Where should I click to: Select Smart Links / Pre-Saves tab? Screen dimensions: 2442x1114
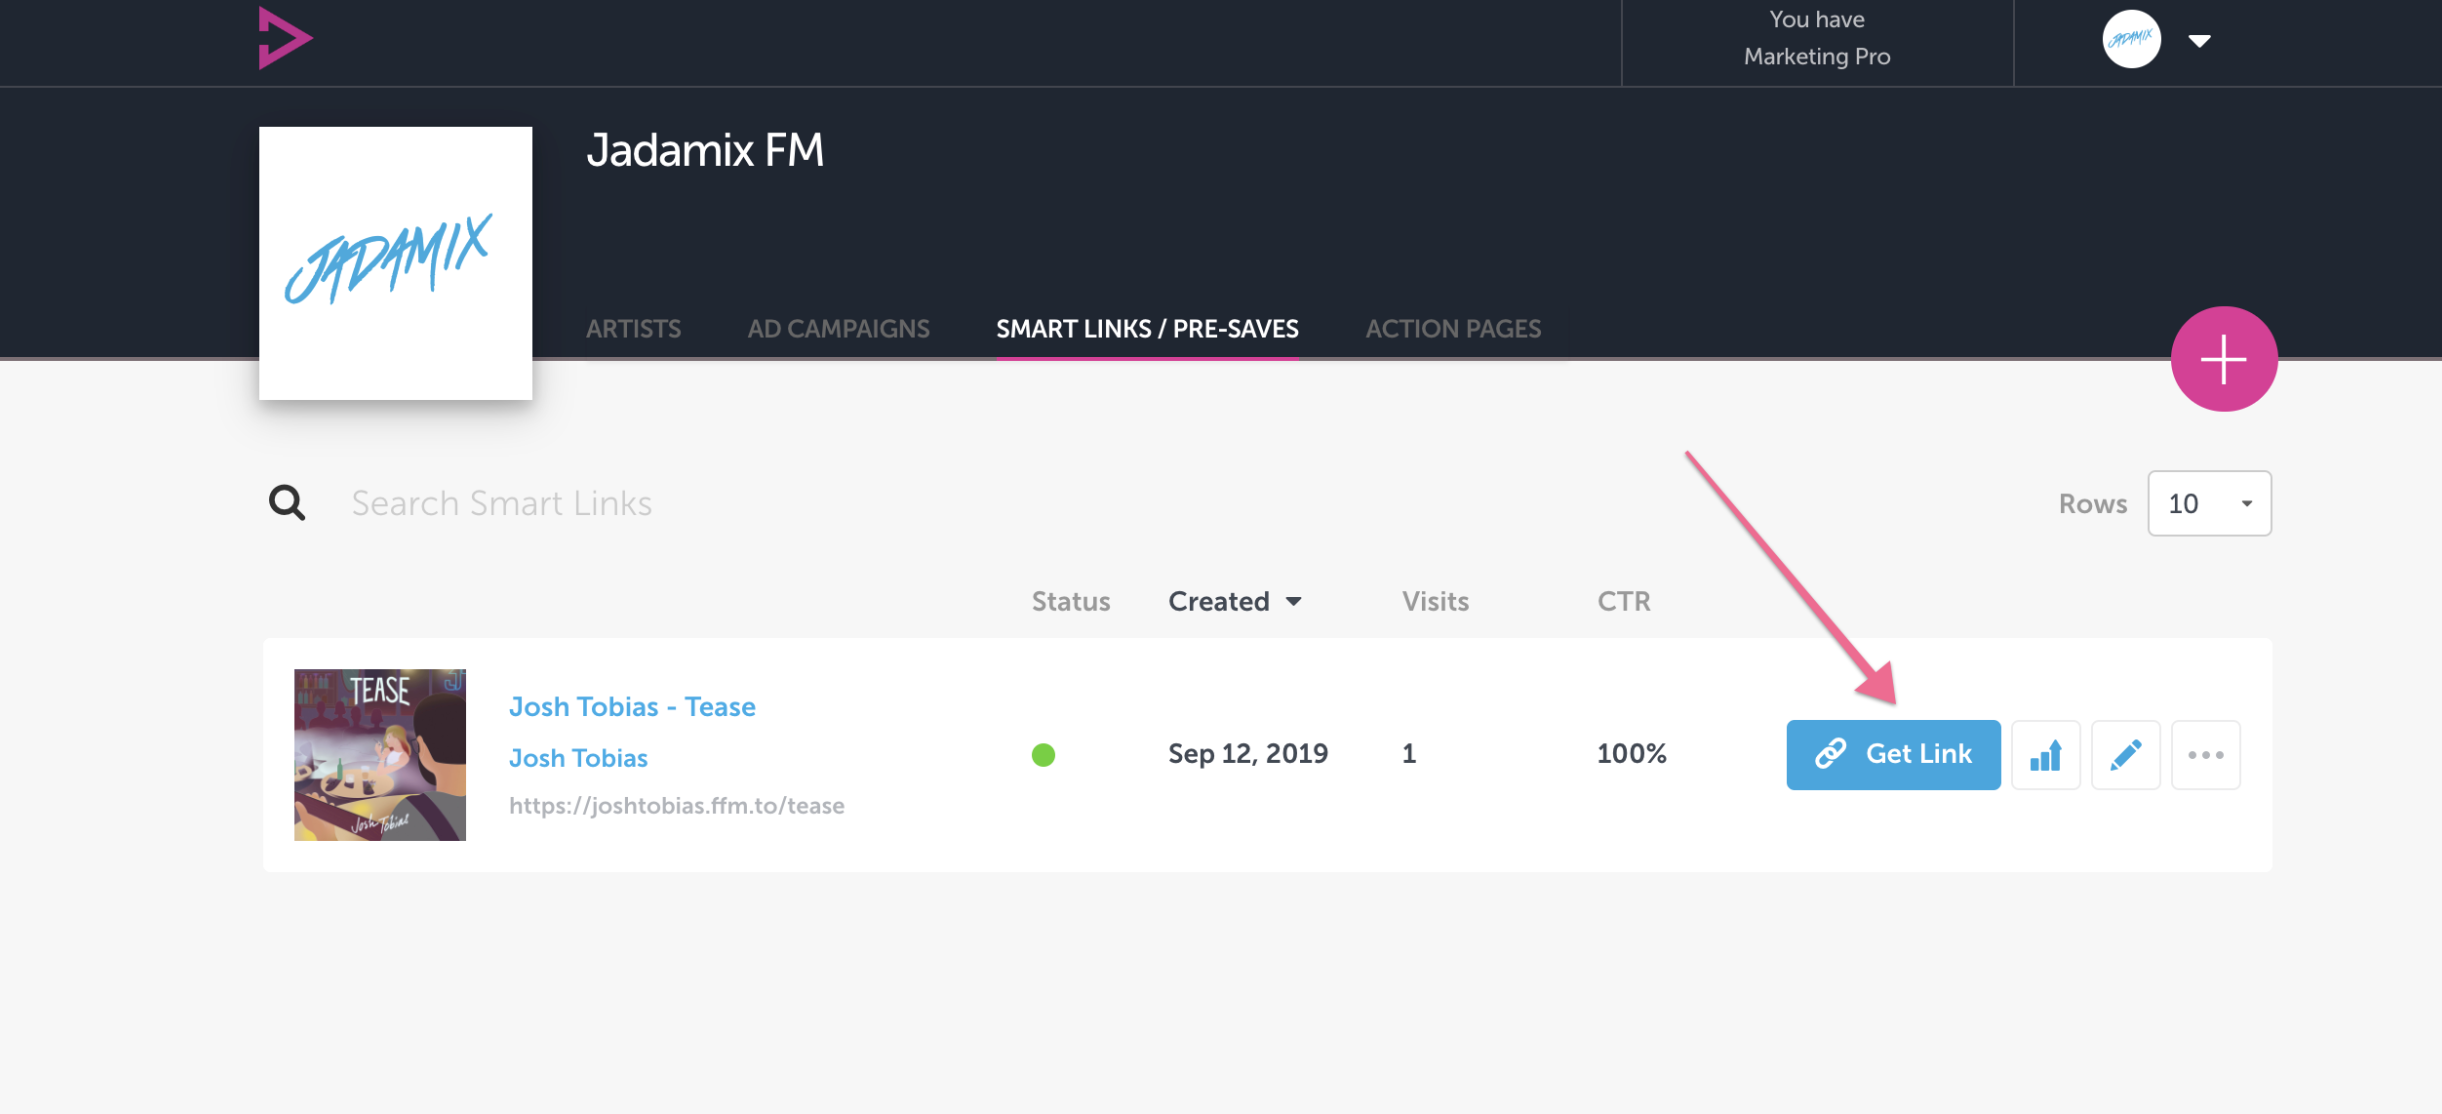(x=1147, y=329)
